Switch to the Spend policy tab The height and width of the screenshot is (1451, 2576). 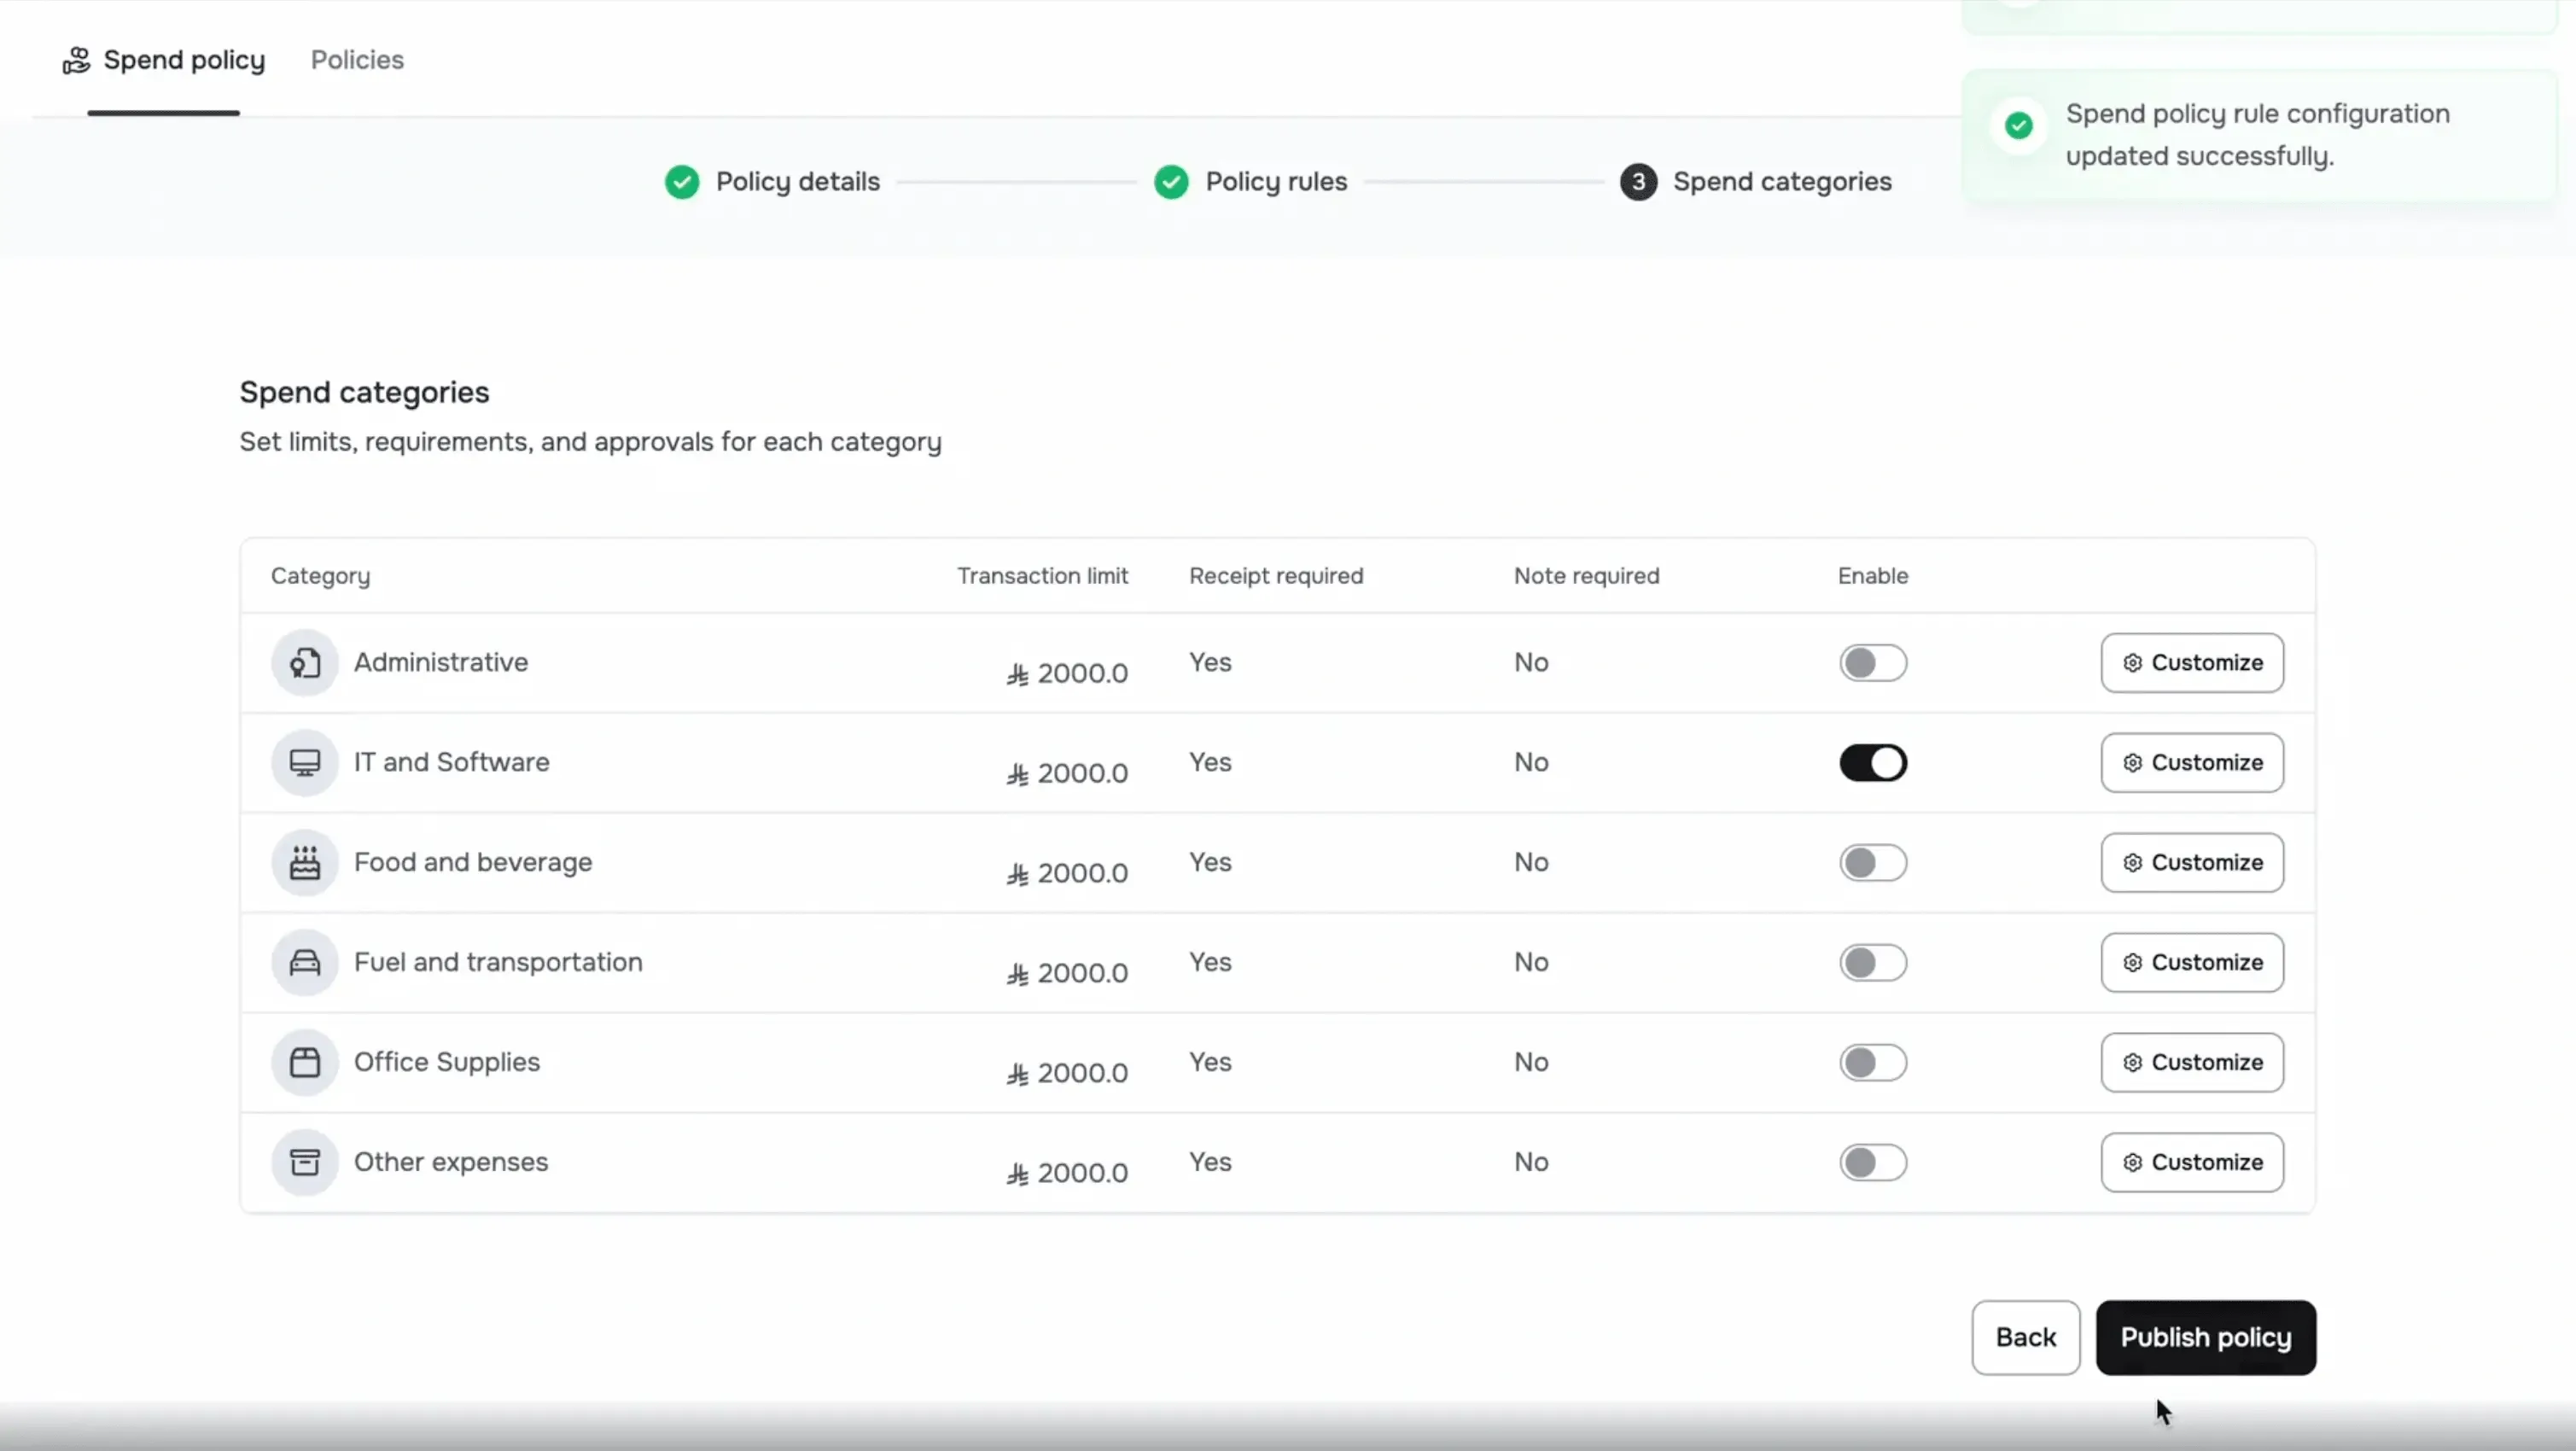[x=186, y=59]
